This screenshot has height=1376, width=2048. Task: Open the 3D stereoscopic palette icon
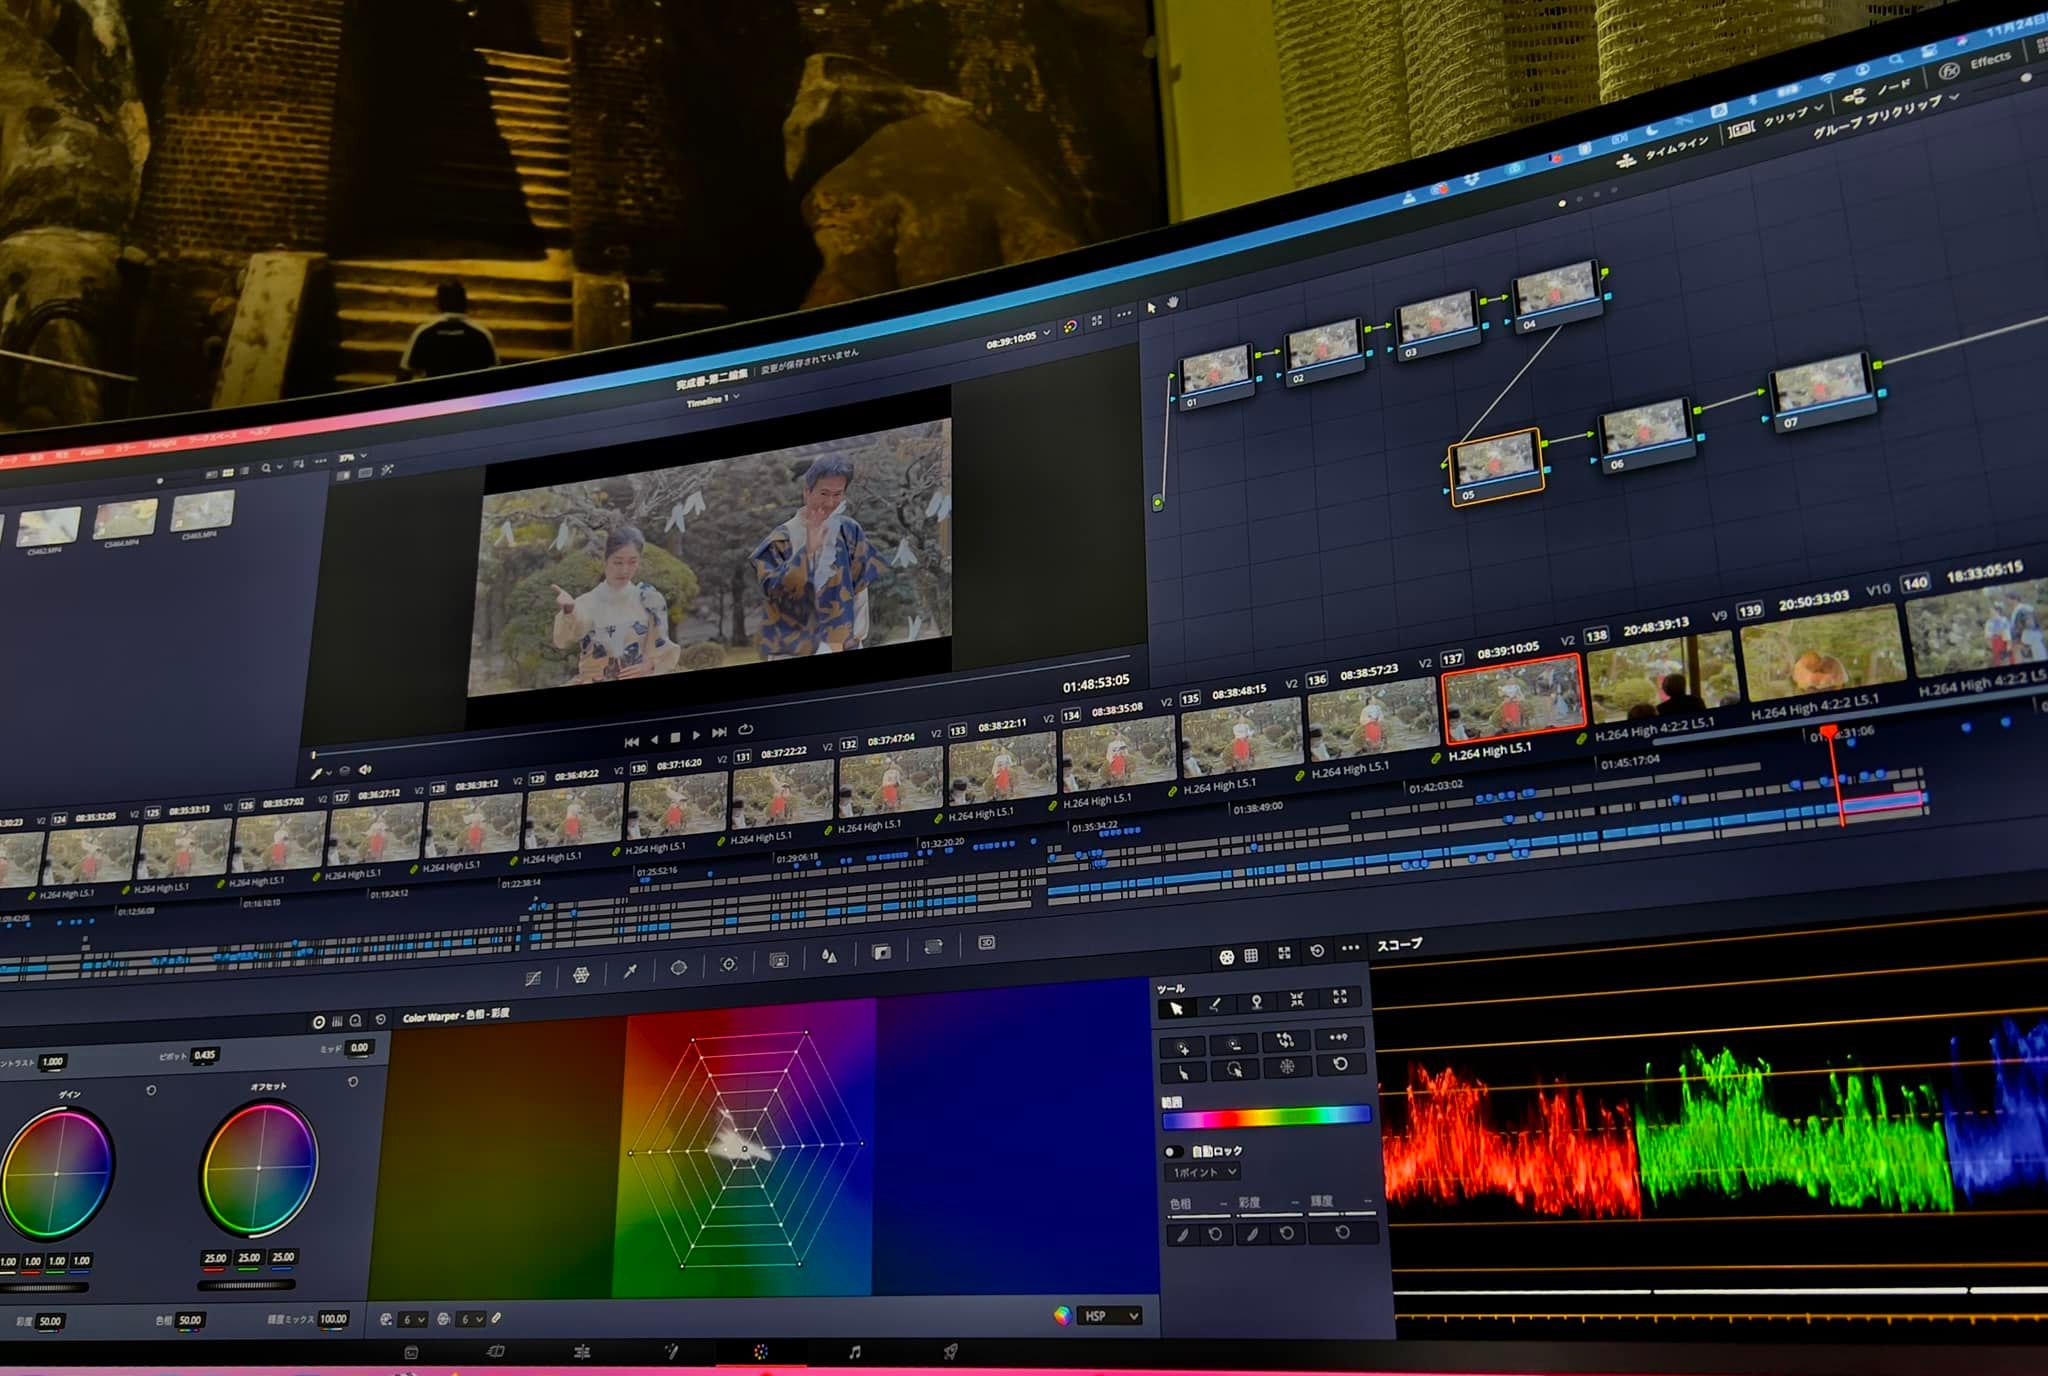(986, 942)
